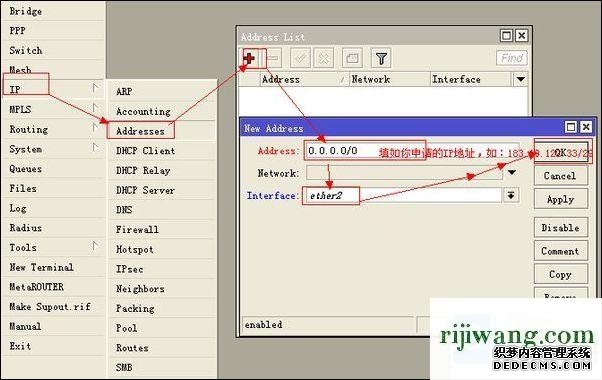
Task: Select Accounting in the IP submenu
Action: click(x=162, y=111)
